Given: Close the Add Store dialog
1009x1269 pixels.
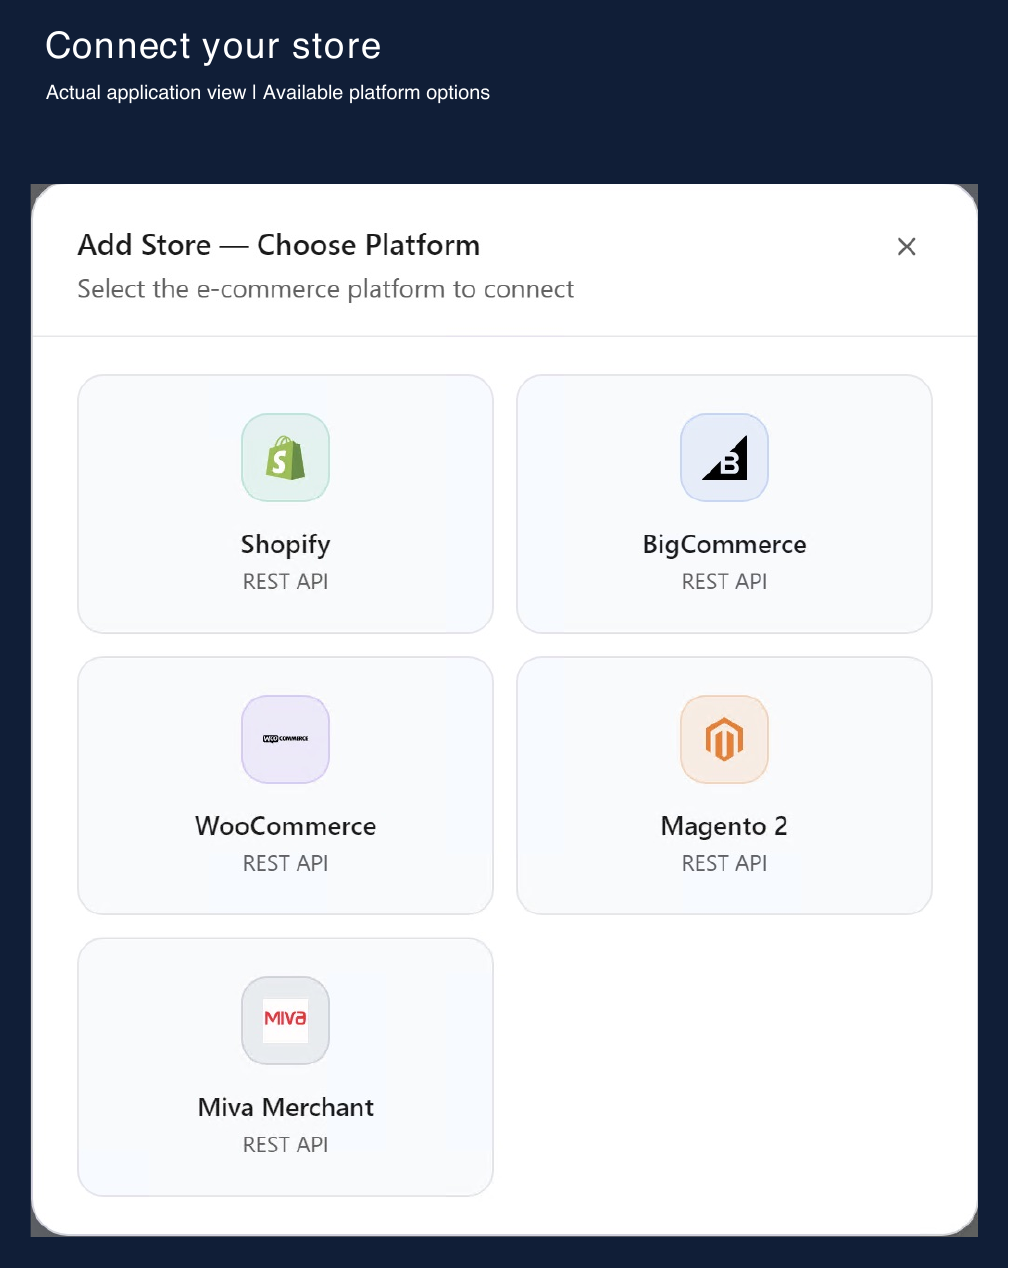Looking at the screenshot, I should [x=907, y=247].
